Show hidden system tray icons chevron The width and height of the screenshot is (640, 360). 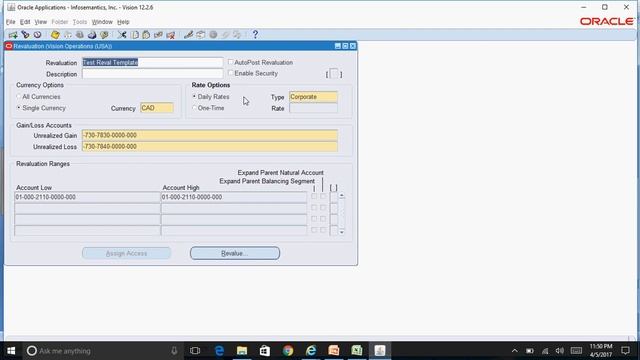(515, 351)
